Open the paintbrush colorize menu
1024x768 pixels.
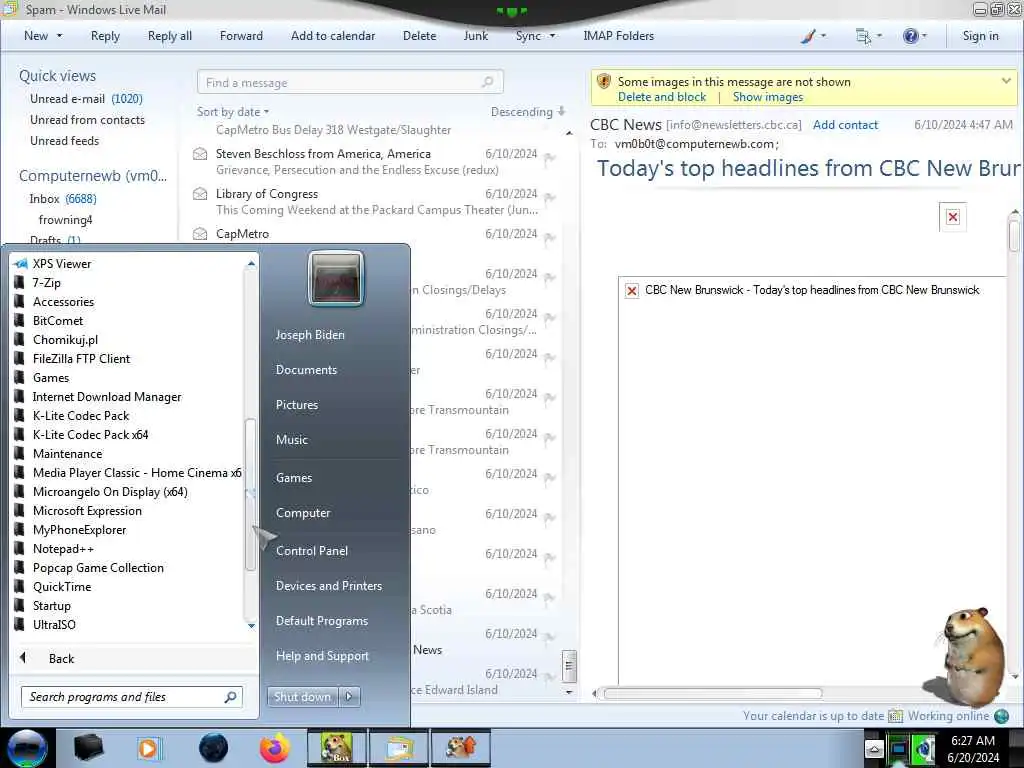pos(813,36)
